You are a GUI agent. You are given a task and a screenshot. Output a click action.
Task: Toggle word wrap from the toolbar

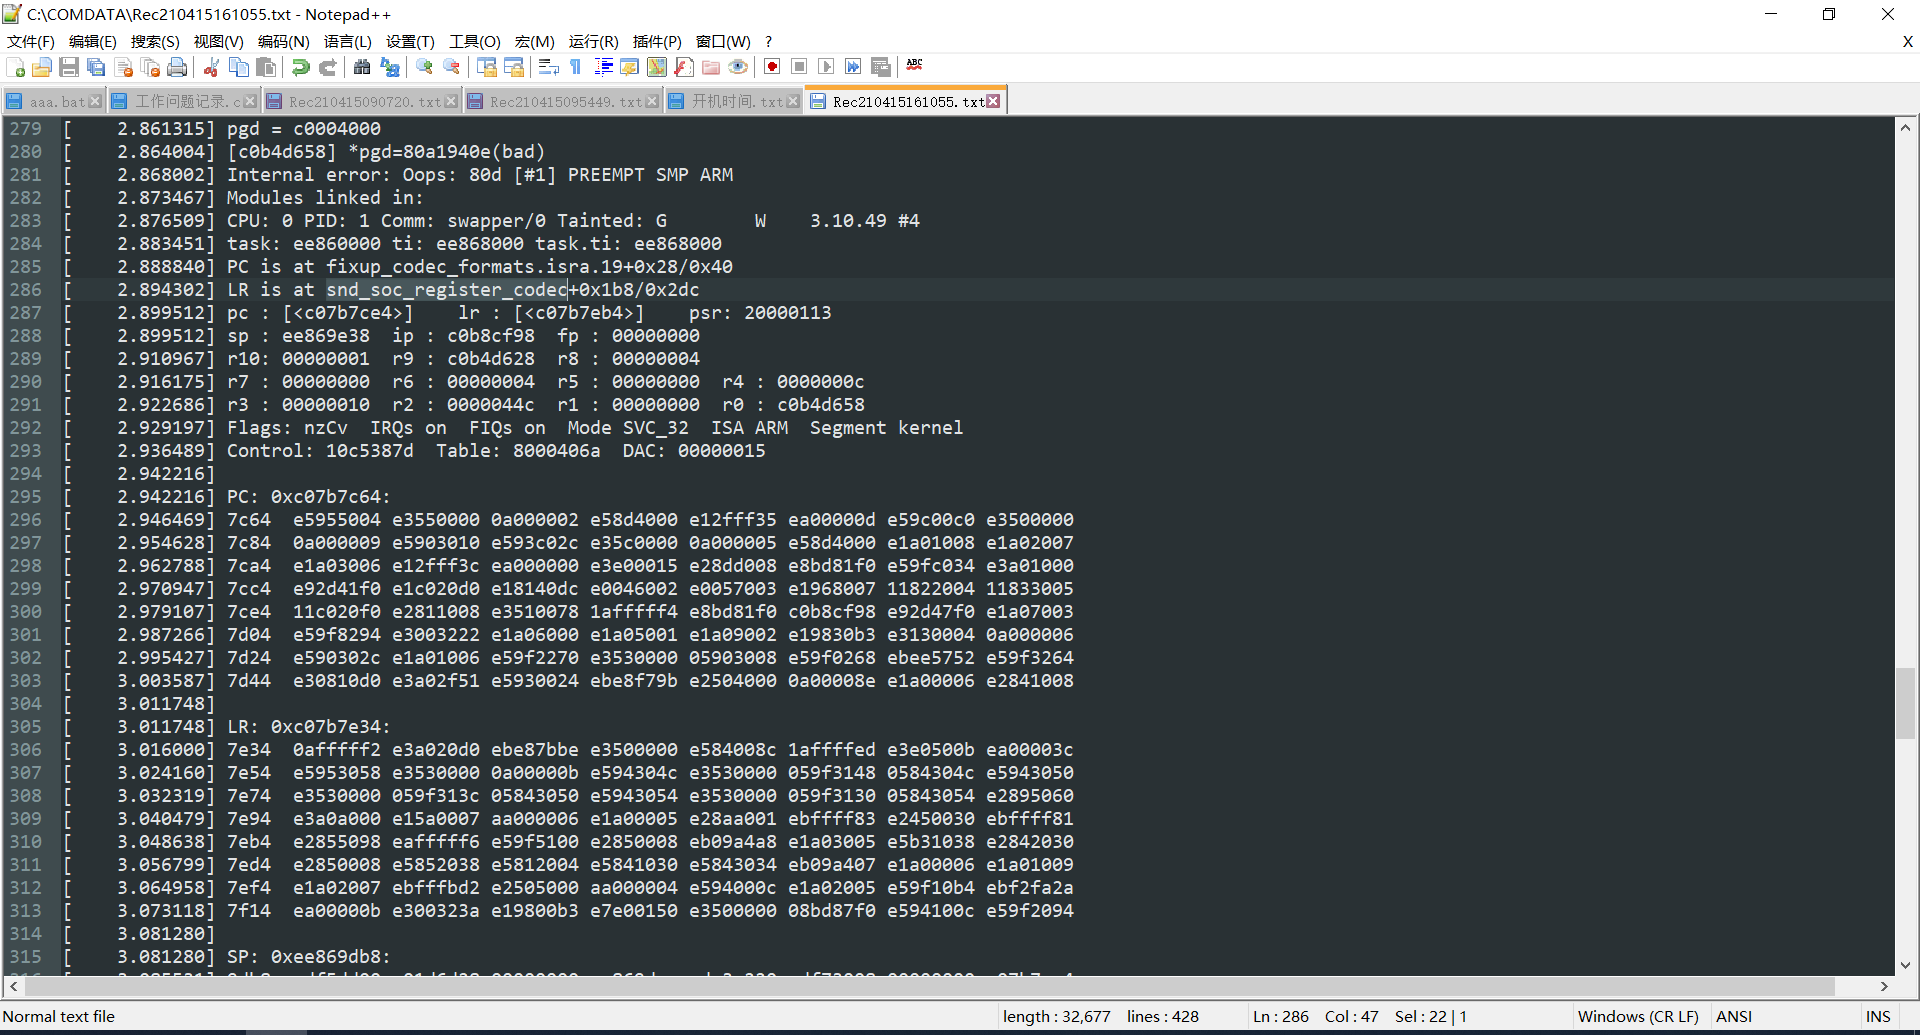pos(549,67)
